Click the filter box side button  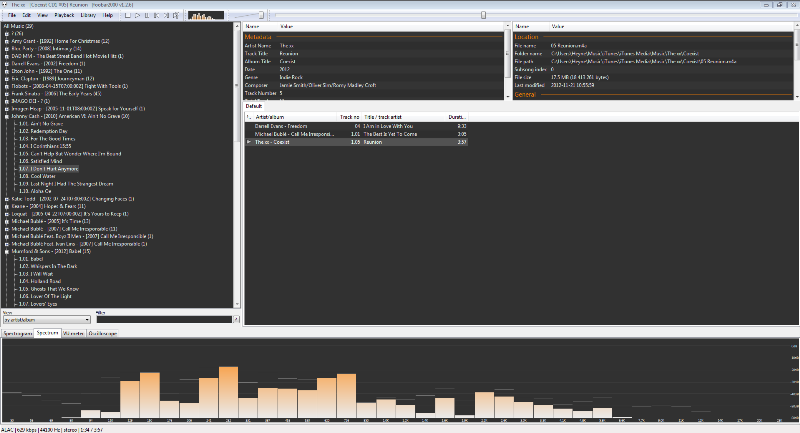(x=236, y=320)
